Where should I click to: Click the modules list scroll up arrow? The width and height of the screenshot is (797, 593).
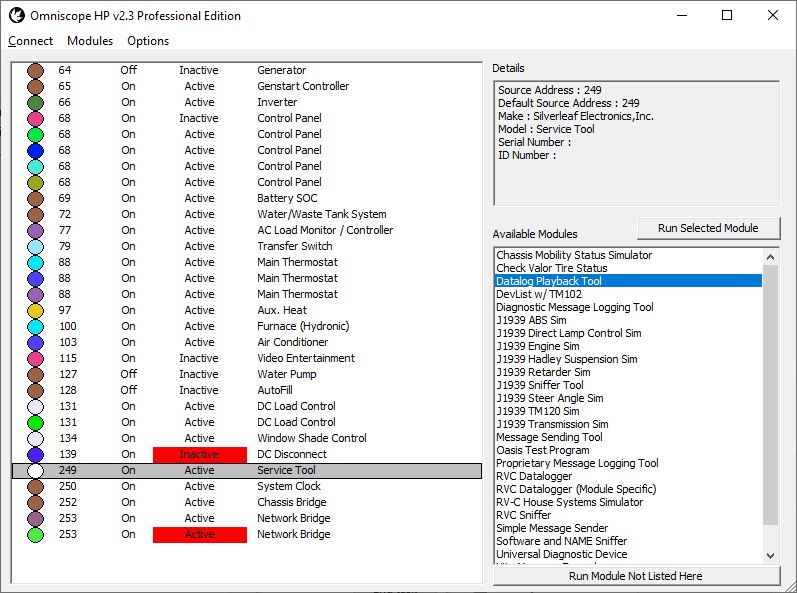point(771,257)
